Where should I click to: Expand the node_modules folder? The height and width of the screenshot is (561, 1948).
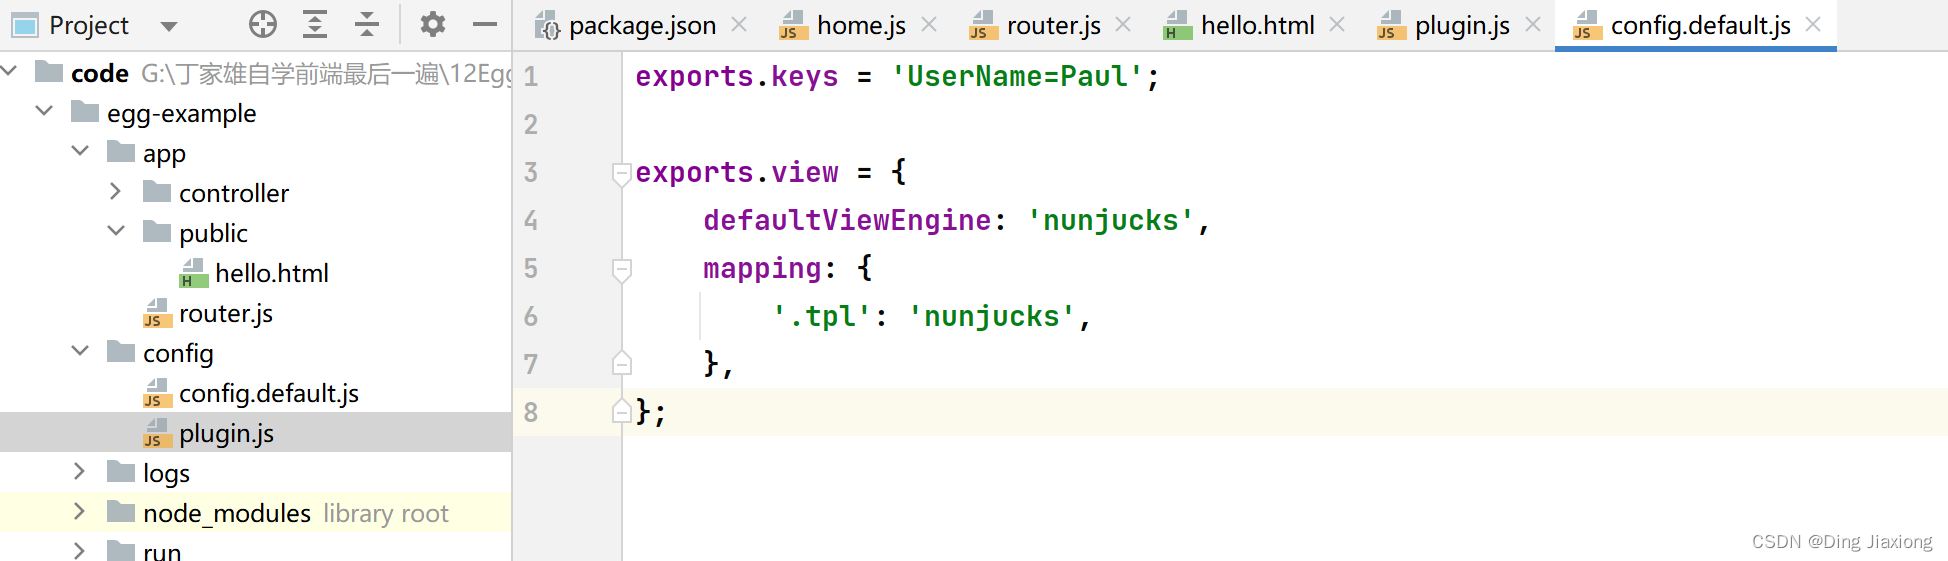click(x=80, y=511)
